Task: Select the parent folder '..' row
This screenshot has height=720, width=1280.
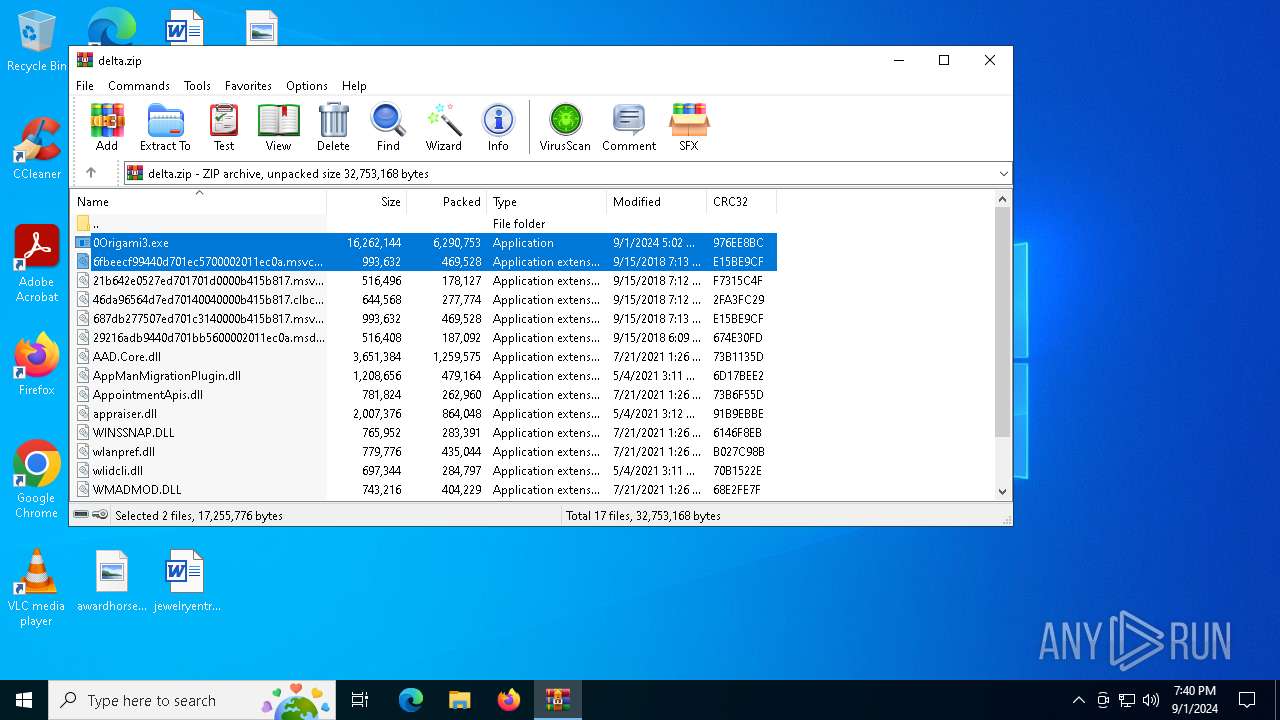Action: click(x=424, y=224)
